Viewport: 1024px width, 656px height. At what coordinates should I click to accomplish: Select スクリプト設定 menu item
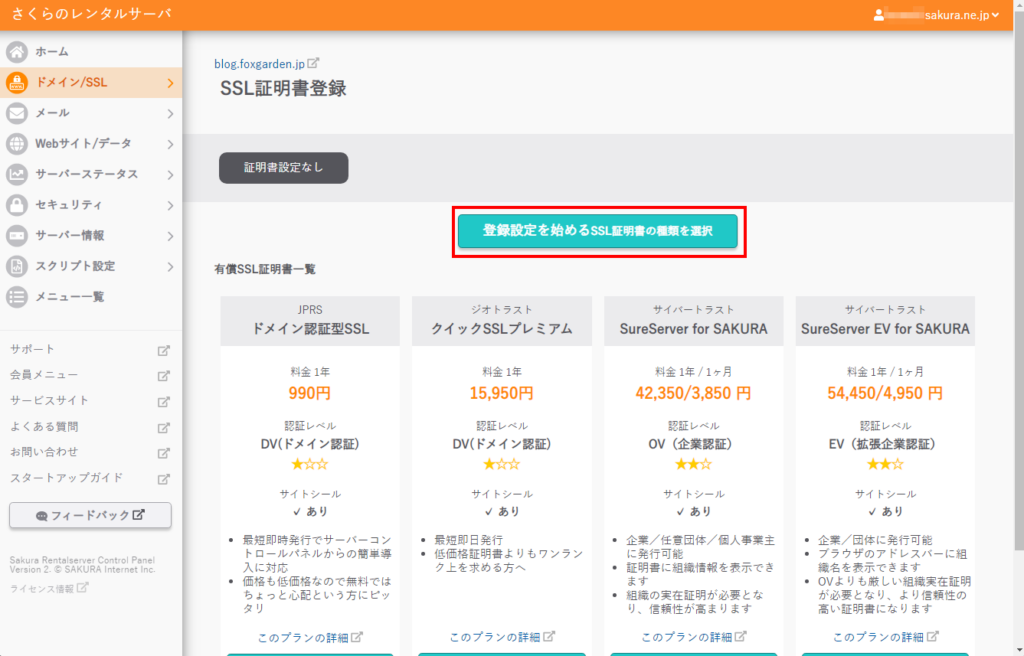(91, 266)
